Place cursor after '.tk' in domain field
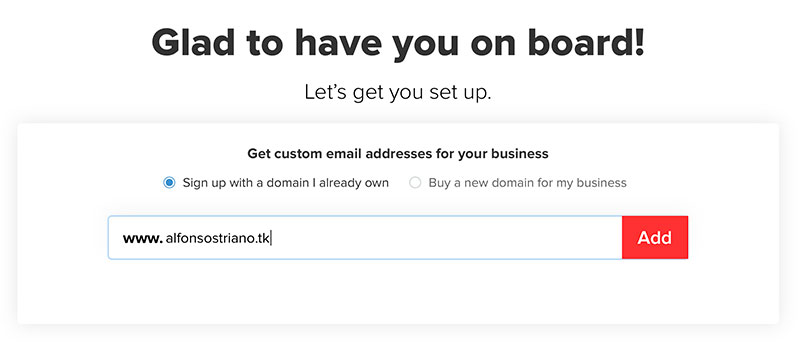The width and height of the screenshot is (800, 362). 271,238
